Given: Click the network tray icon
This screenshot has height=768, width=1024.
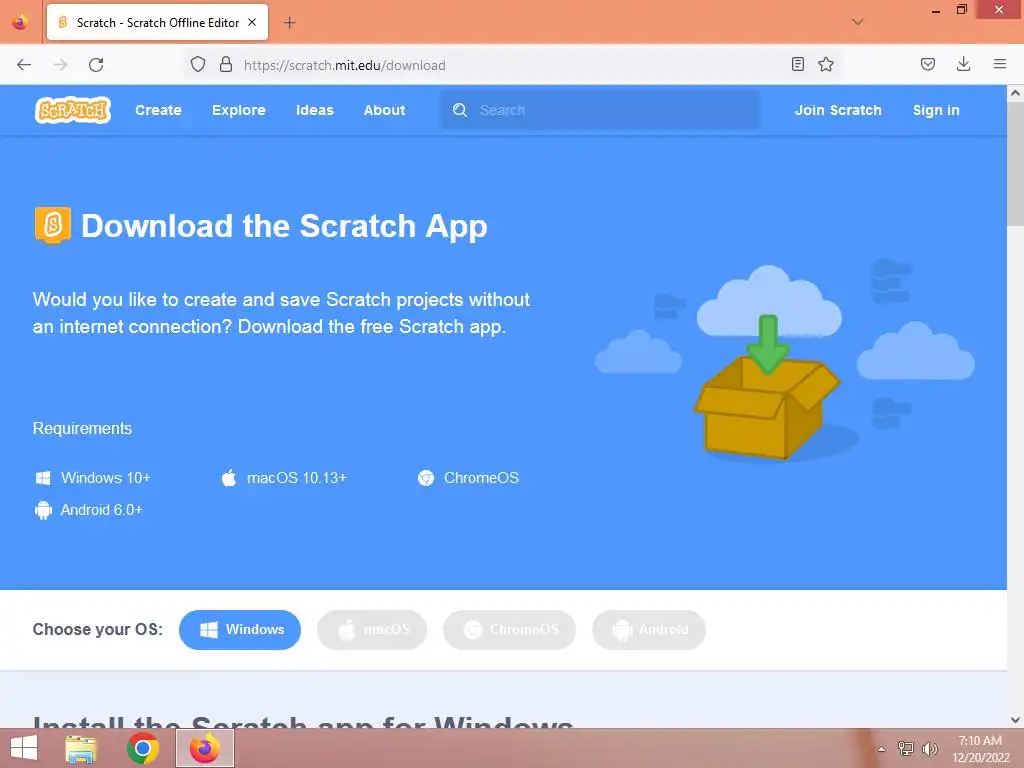Looking at the screenshot, I should tap(906, 748).
